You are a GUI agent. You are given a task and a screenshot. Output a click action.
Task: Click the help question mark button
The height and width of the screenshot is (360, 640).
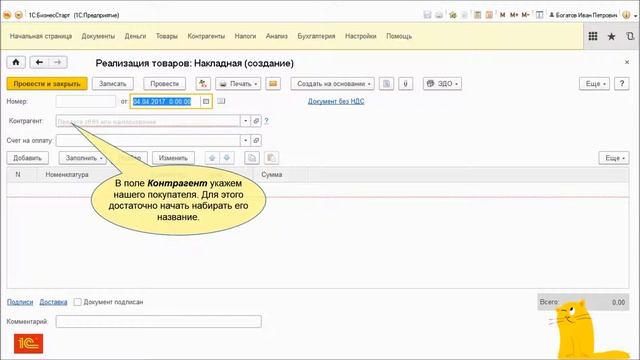(x=622, y=84)
